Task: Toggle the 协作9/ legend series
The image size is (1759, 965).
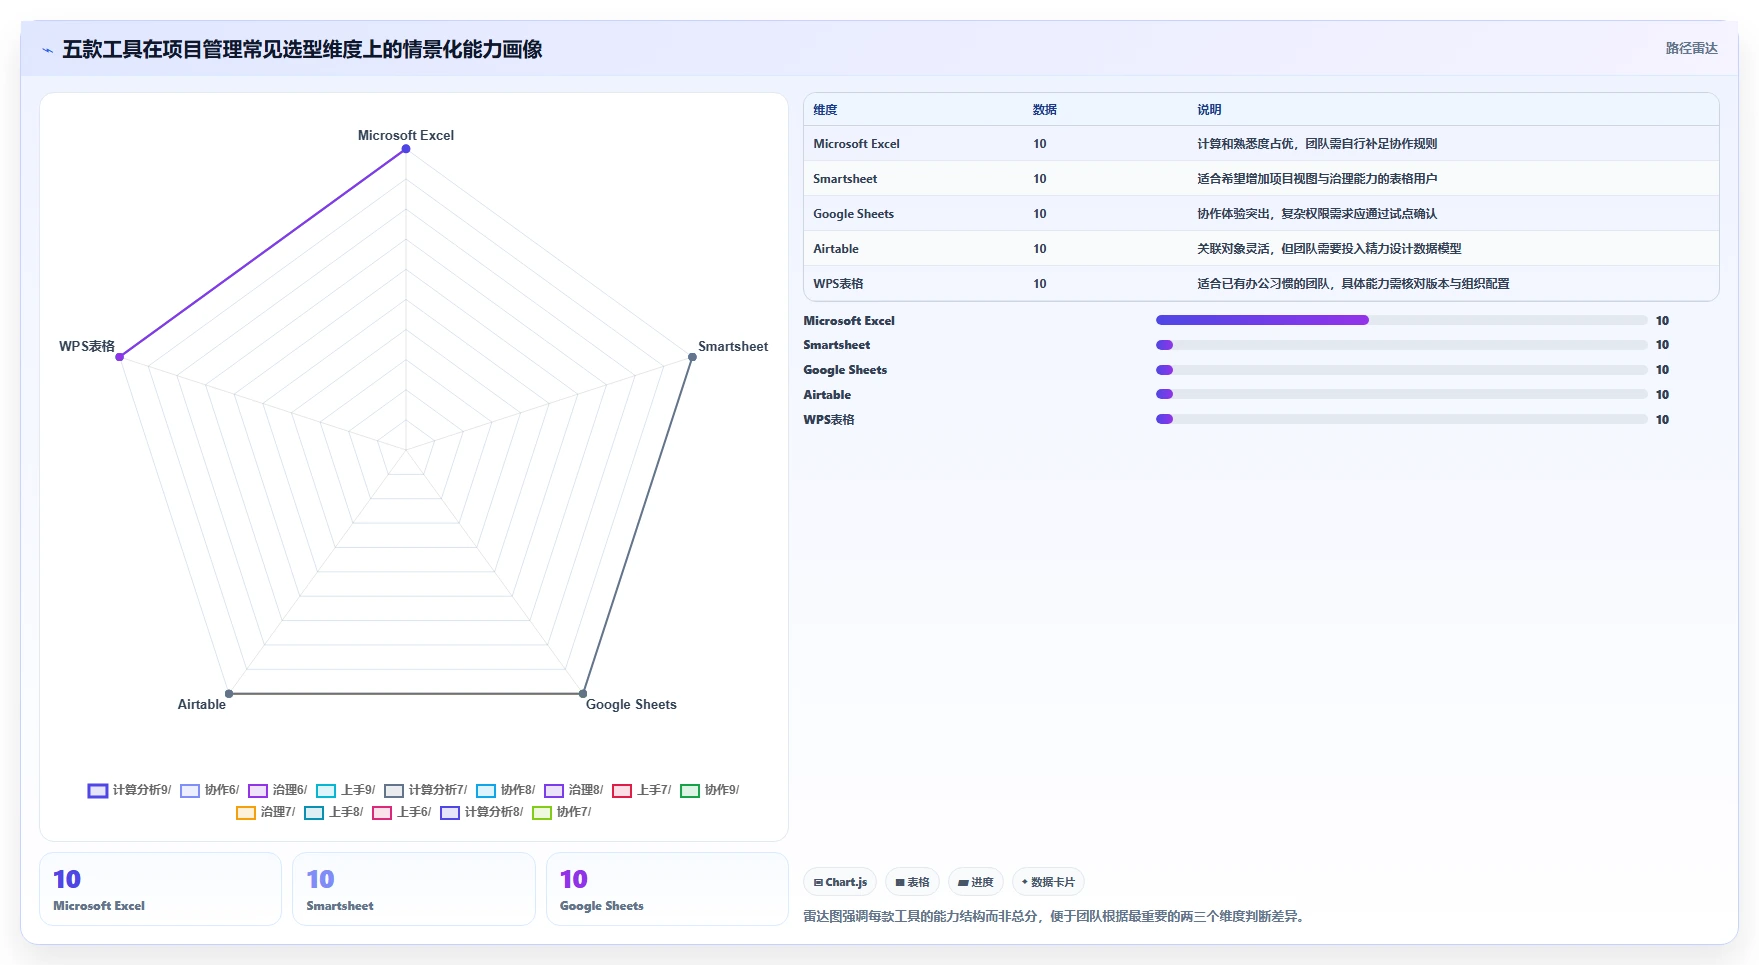Action: click(709, 790)
